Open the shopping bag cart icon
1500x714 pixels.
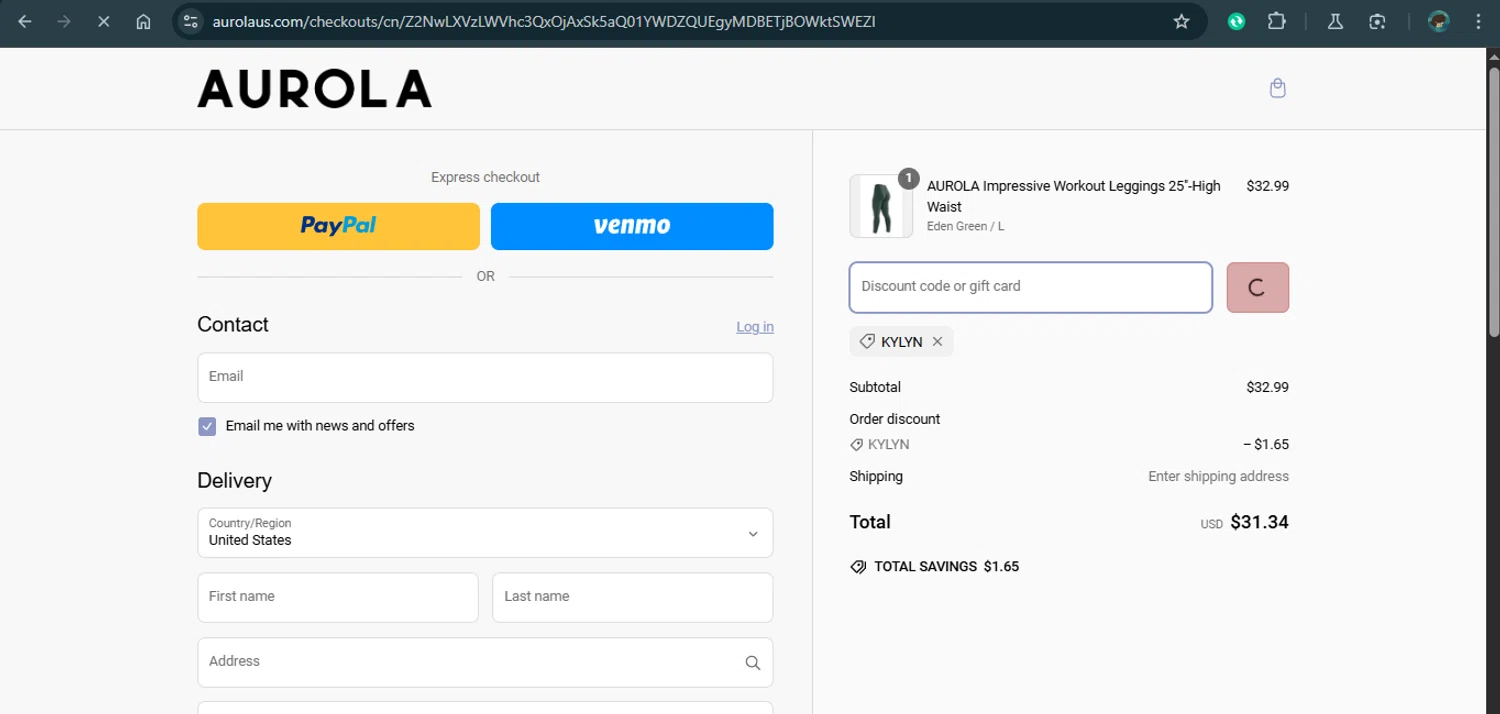pos(1277,88)
